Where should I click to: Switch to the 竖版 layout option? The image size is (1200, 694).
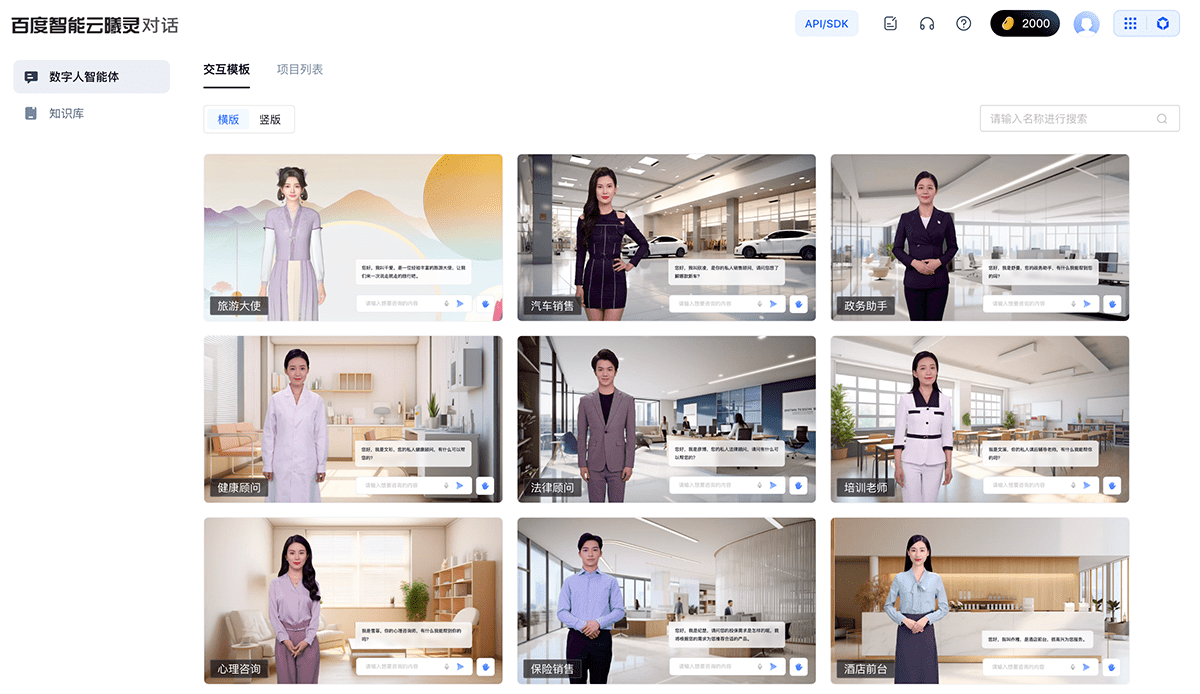pos(270,119)
